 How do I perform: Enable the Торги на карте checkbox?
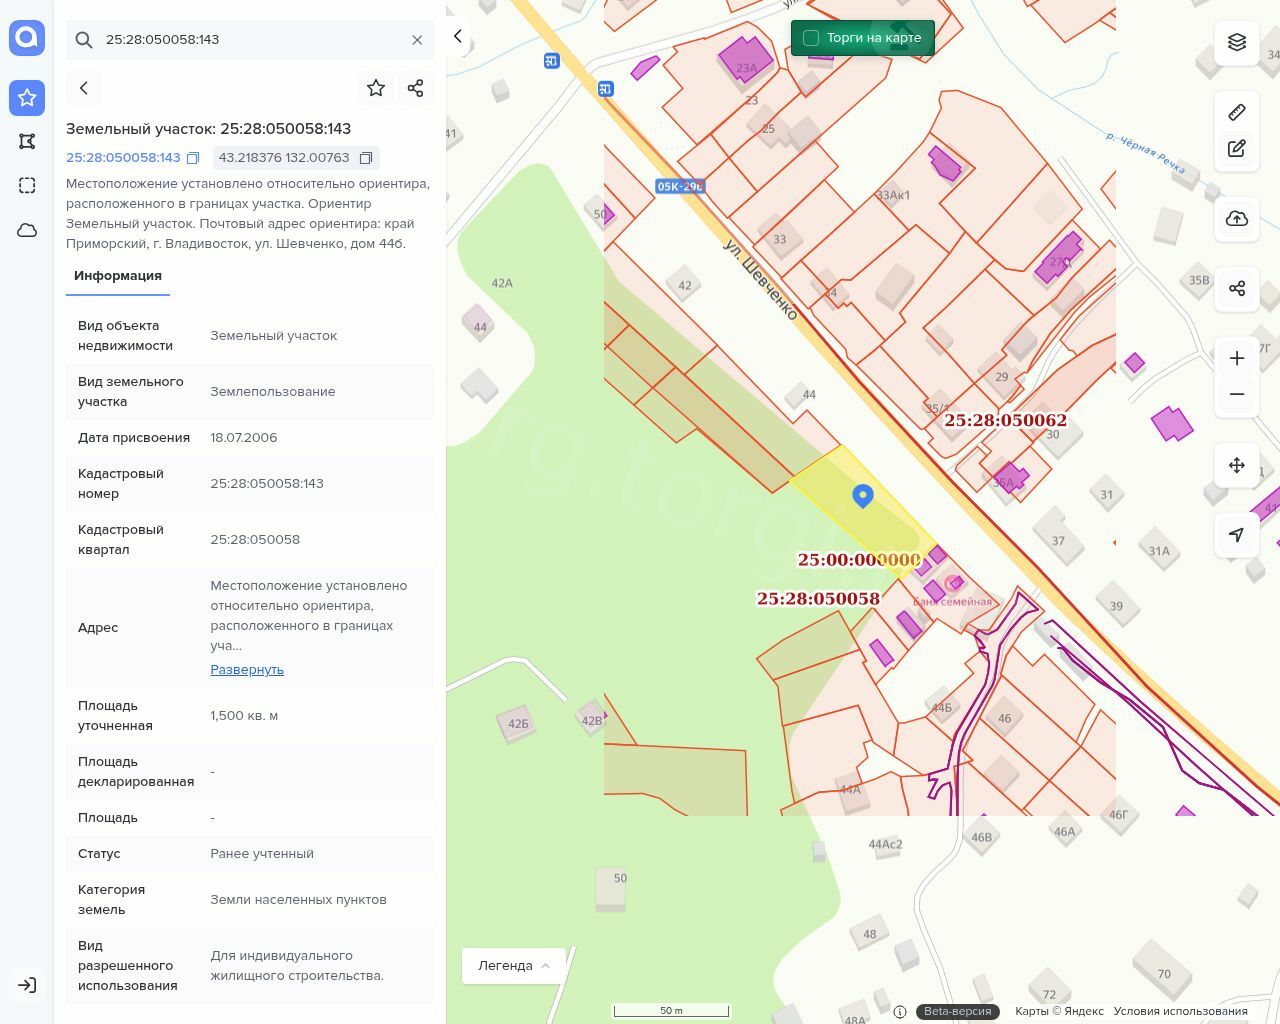tap(811, 38)
